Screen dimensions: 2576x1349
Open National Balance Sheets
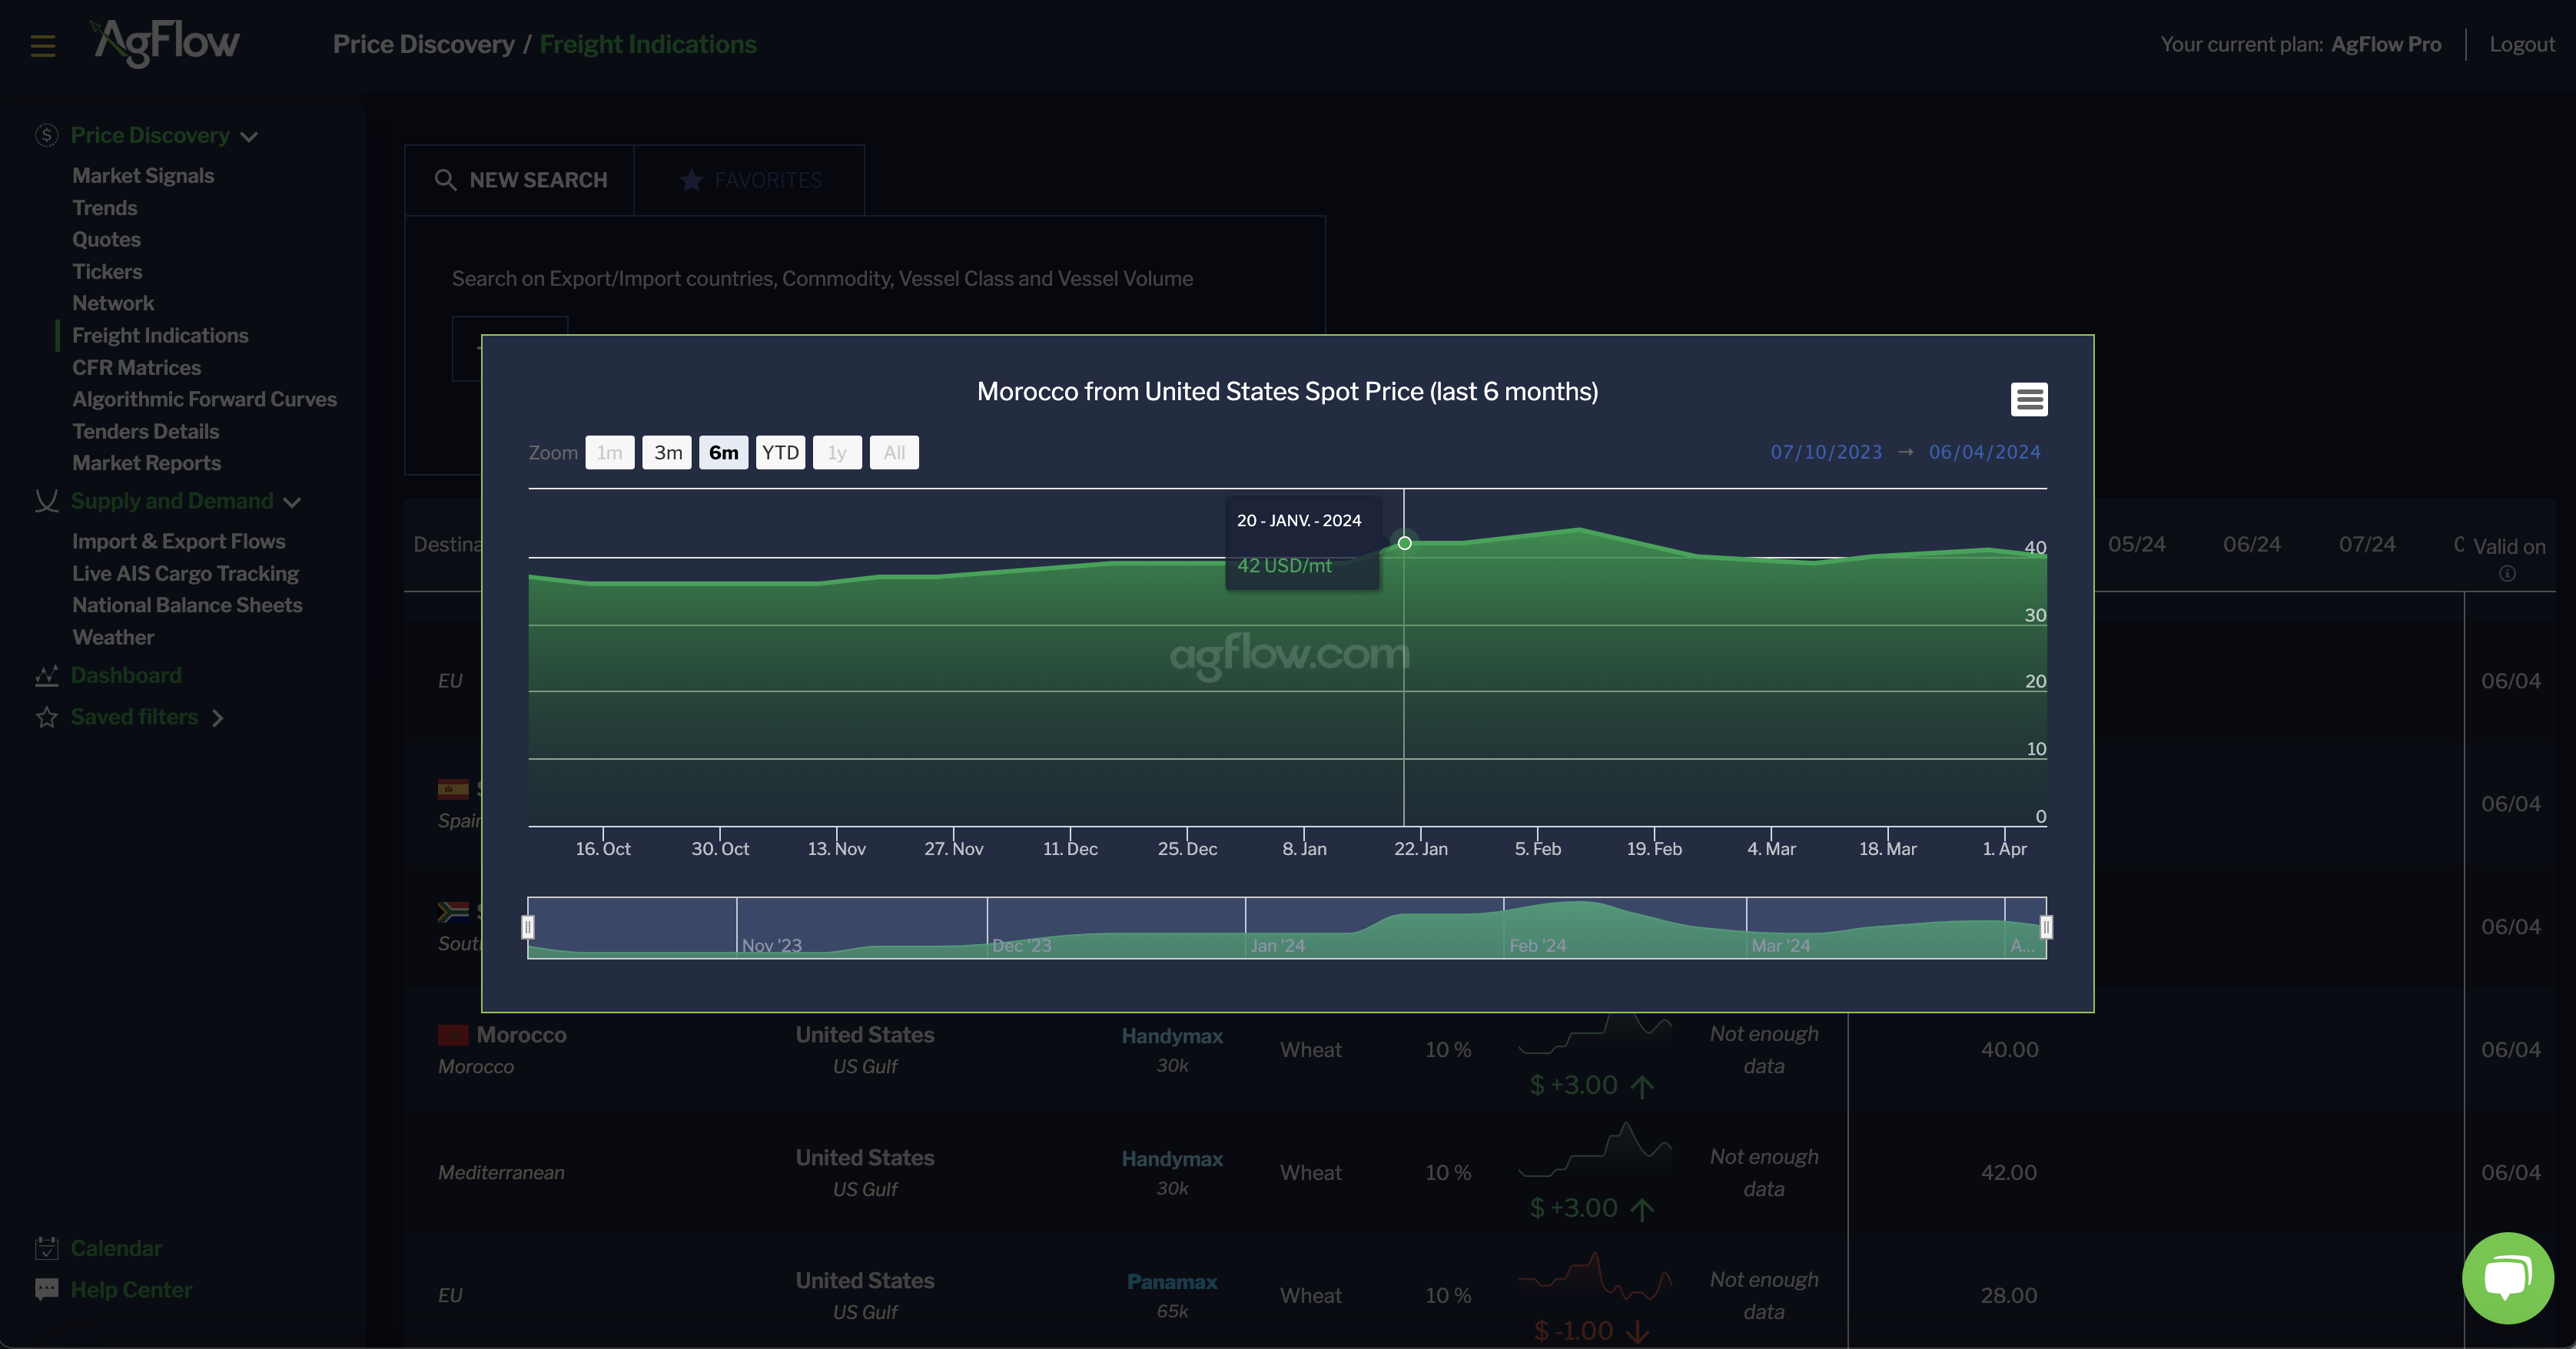click(x=187, y=605)
